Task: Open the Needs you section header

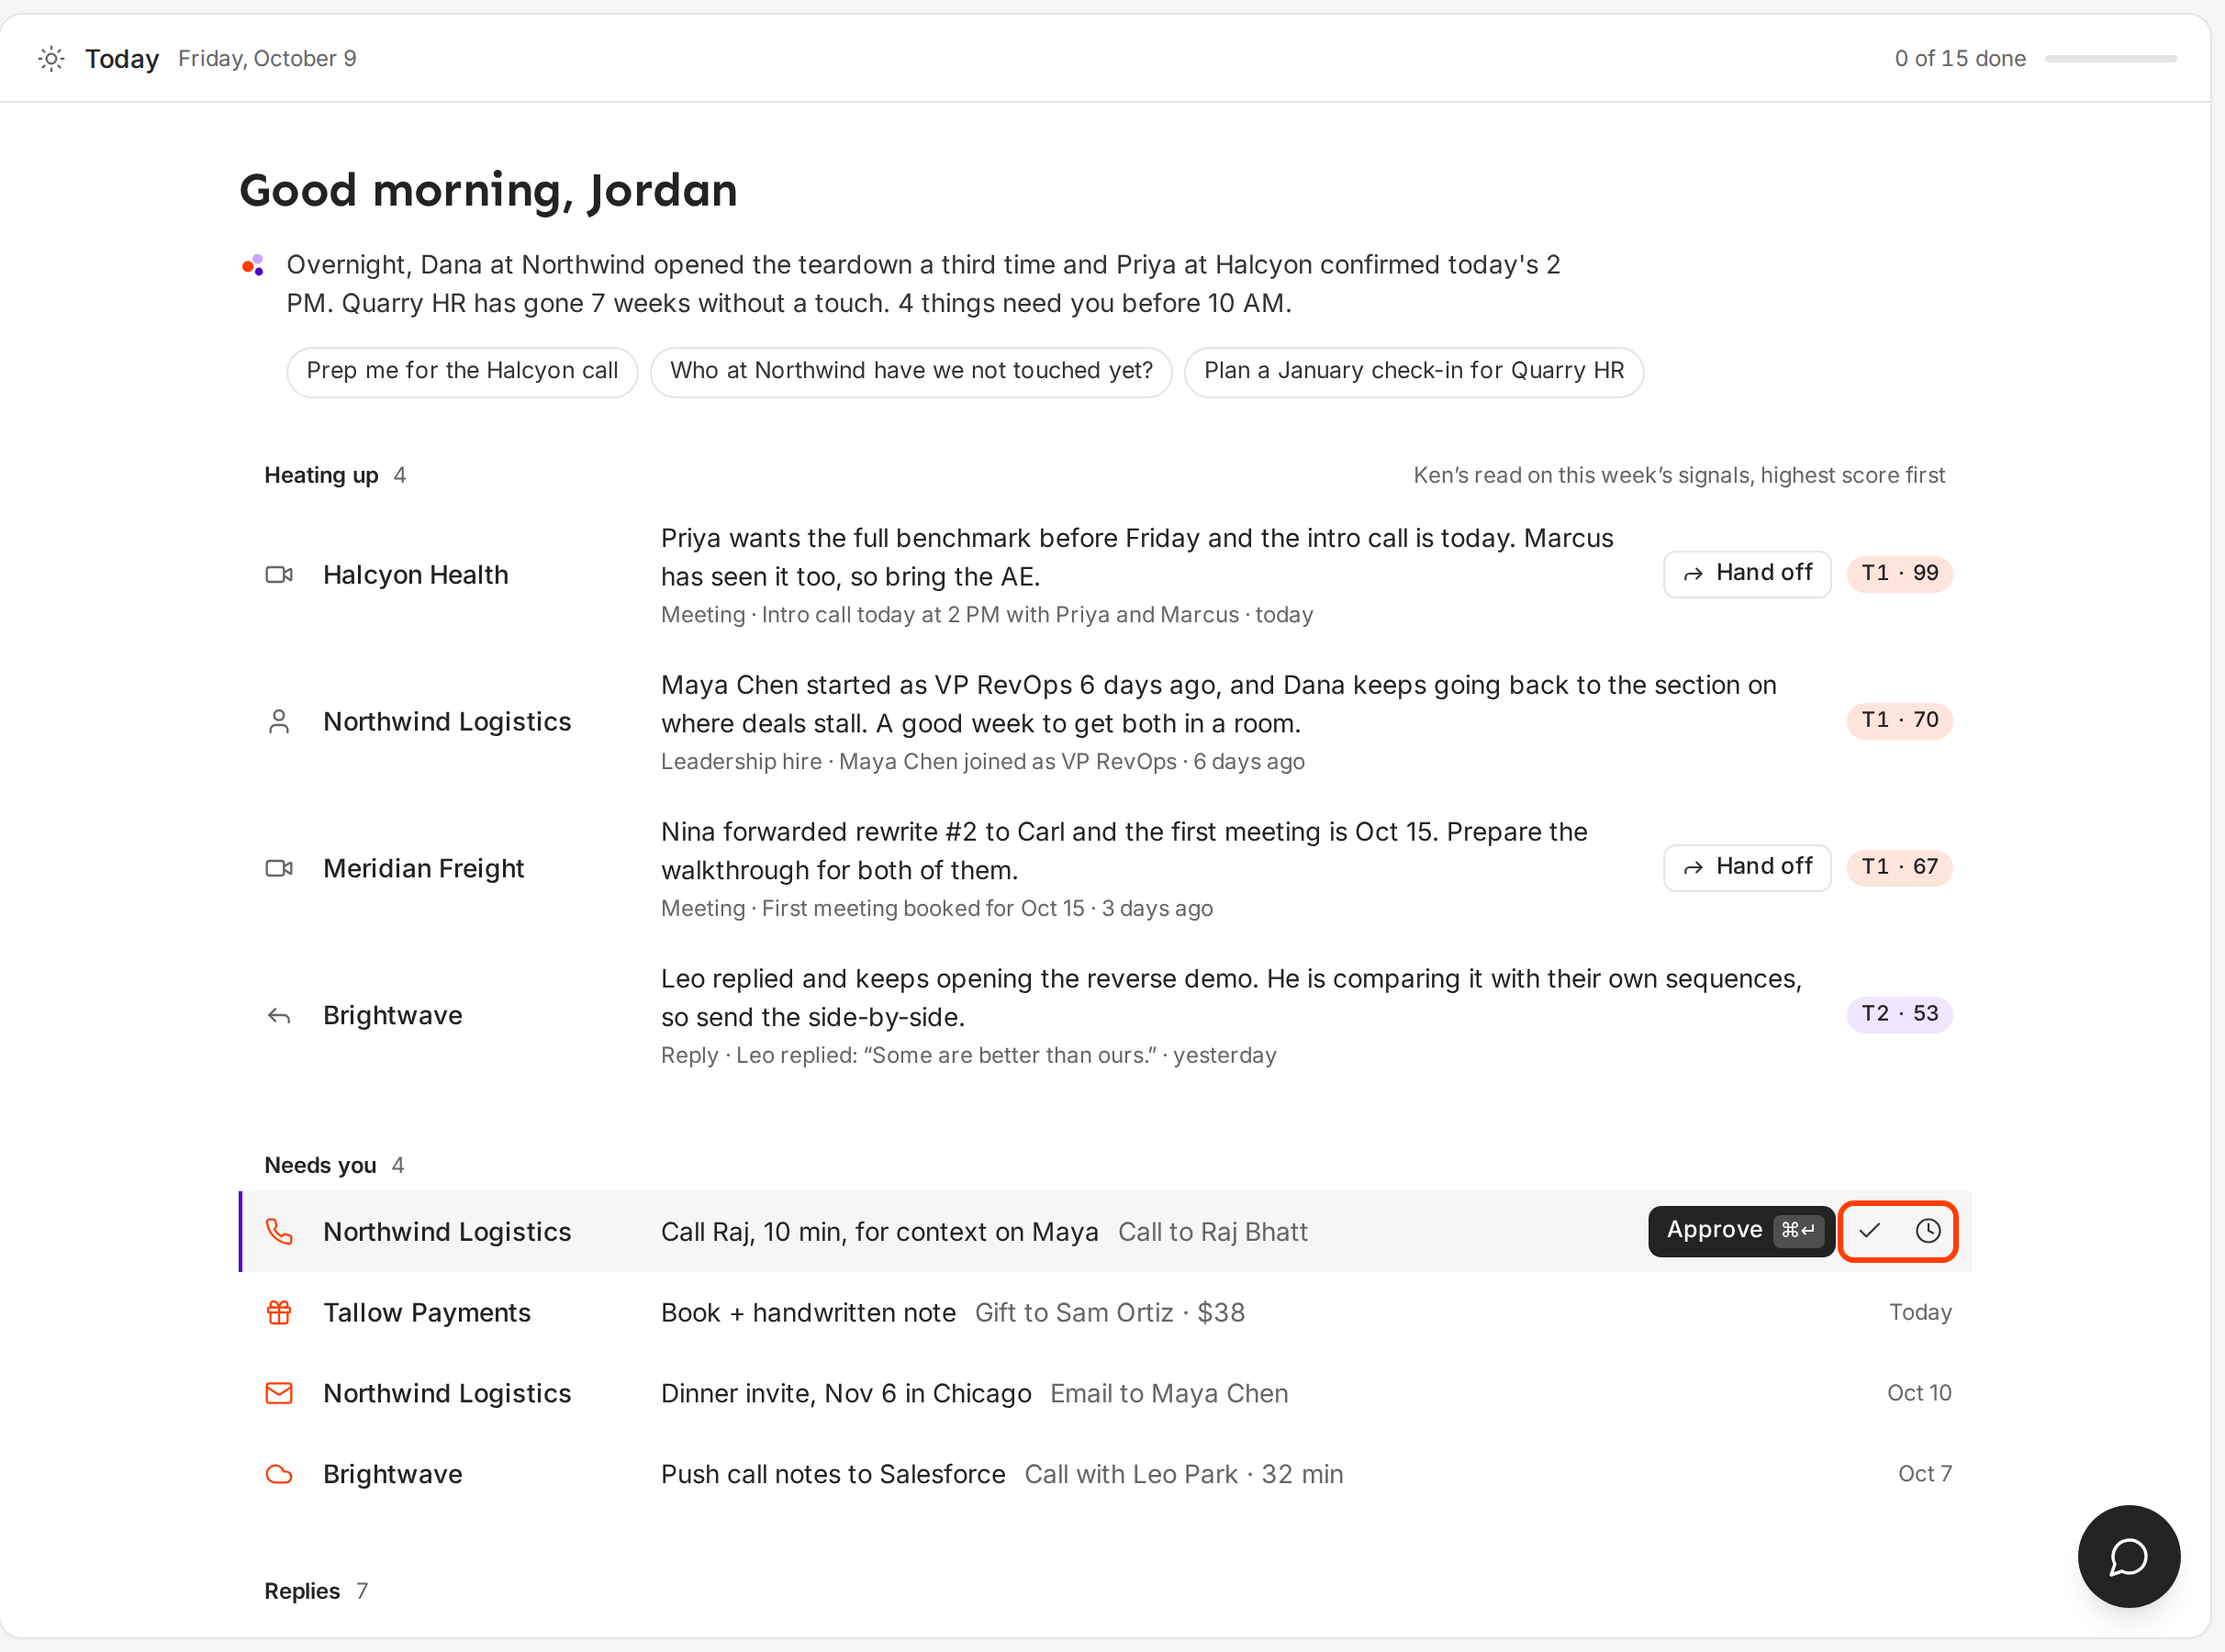Action: 320,1166
